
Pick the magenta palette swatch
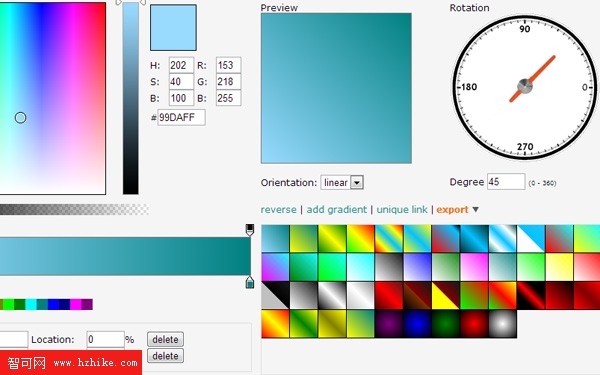[76, 304]
